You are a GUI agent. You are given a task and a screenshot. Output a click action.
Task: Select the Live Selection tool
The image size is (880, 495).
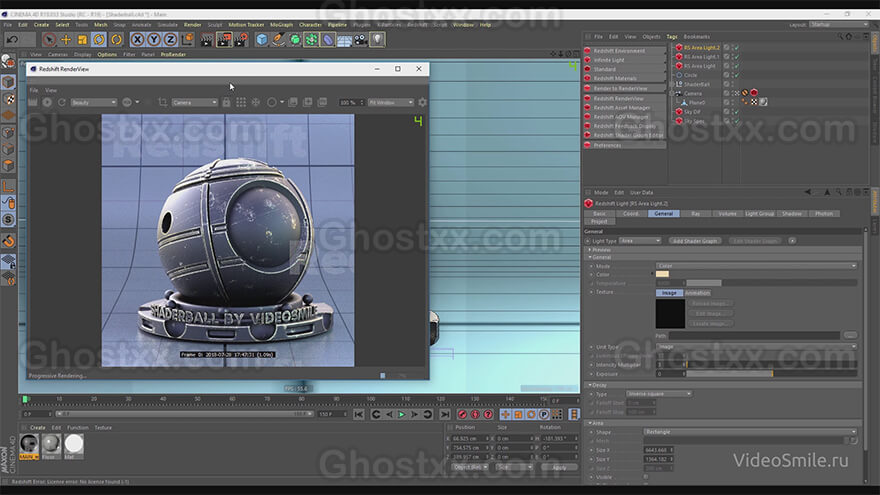point(49,39)
